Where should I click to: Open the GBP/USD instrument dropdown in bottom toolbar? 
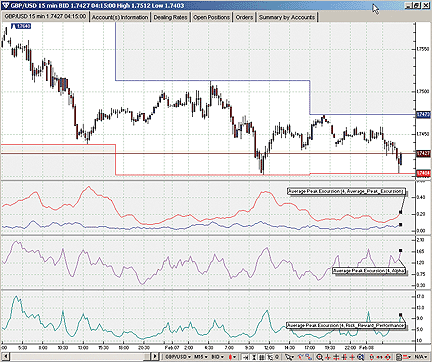point(177,357)
